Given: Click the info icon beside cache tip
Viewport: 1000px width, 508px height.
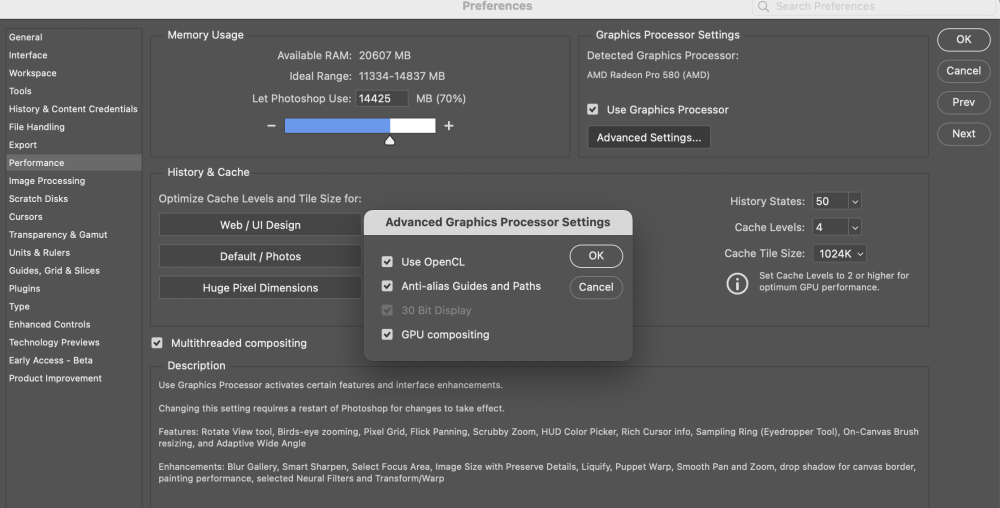Looking at the screenshot, I should [x=737, y=283].
